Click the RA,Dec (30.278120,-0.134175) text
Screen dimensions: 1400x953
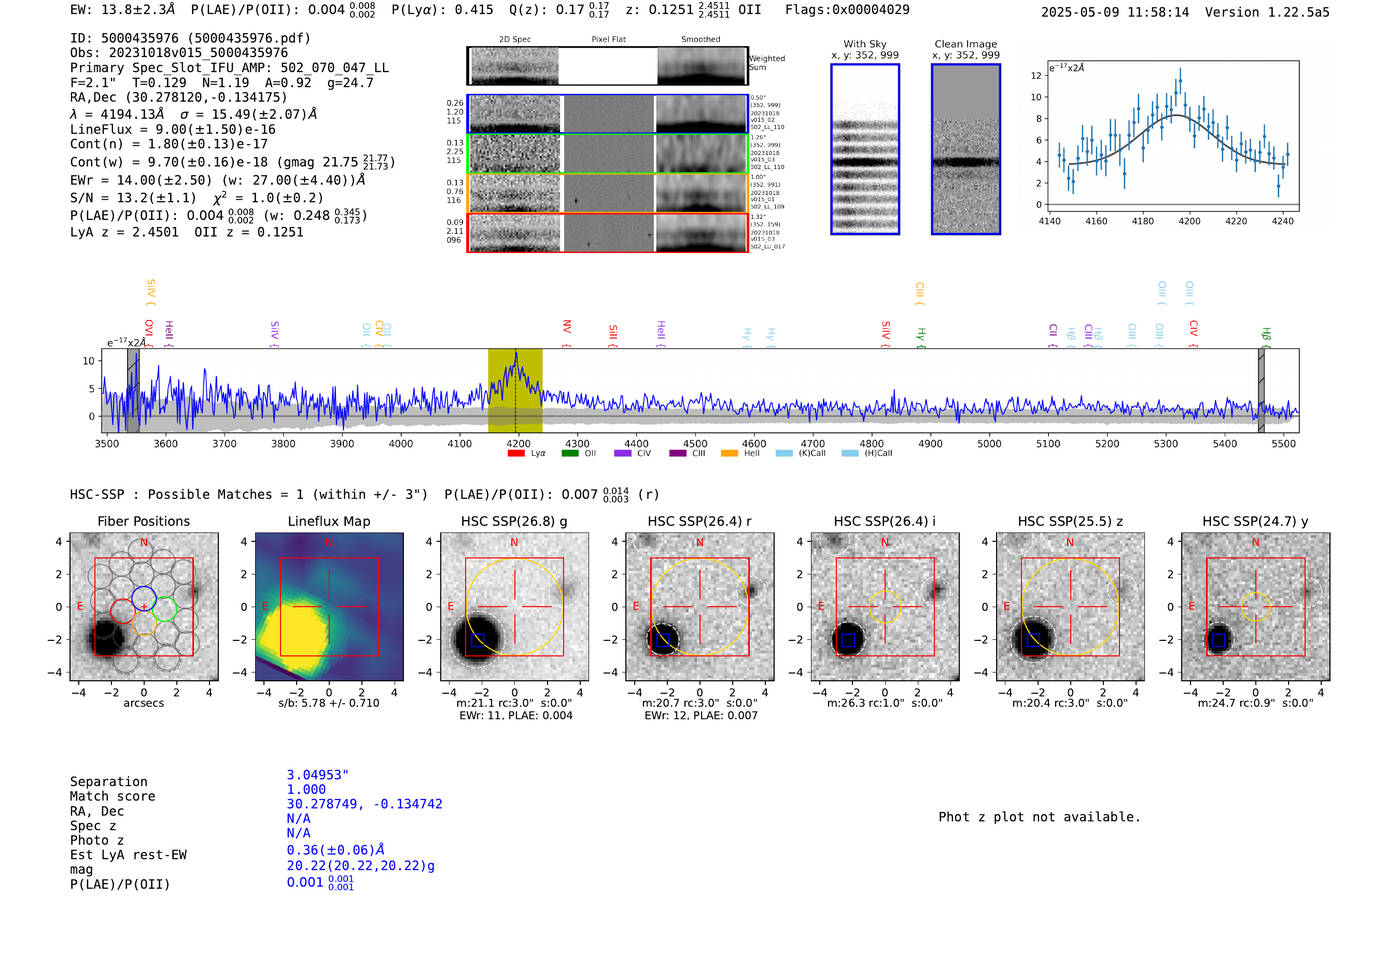[x=179, y=97]
